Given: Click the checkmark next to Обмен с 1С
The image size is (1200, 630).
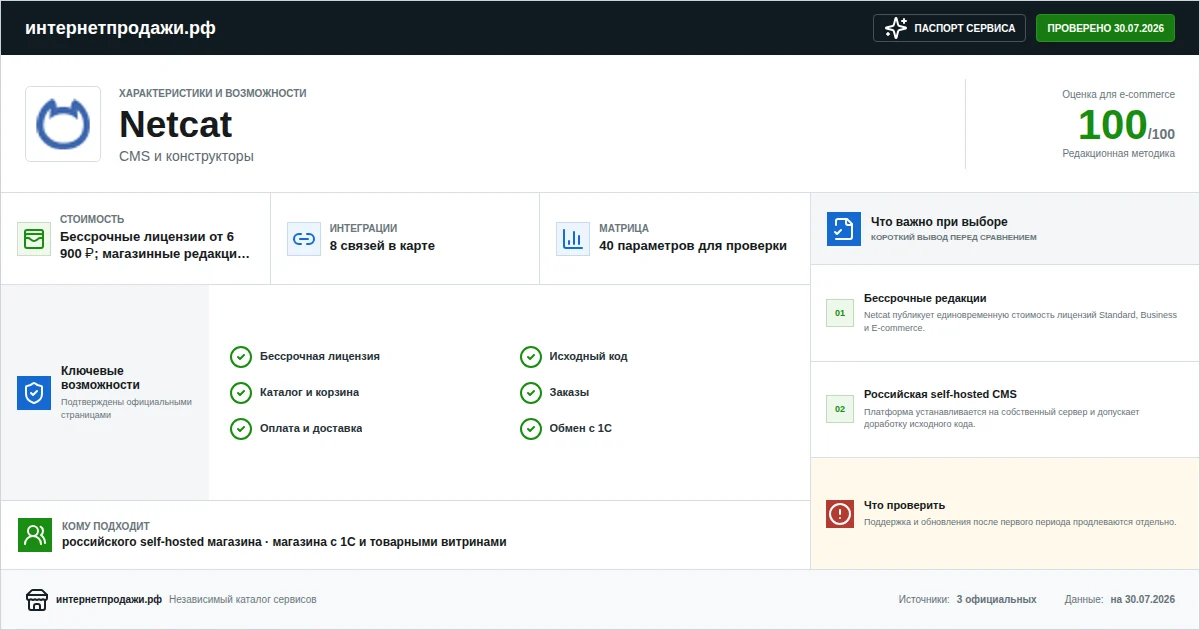Looking at the screenshot, I should tap(531, 429).
